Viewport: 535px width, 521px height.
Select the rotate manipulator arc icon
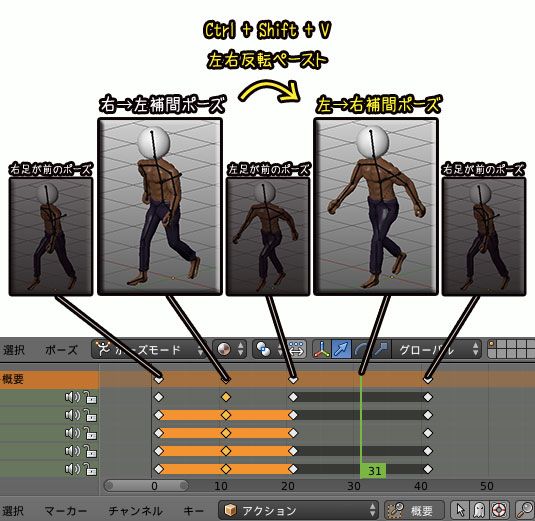point(361,349)
